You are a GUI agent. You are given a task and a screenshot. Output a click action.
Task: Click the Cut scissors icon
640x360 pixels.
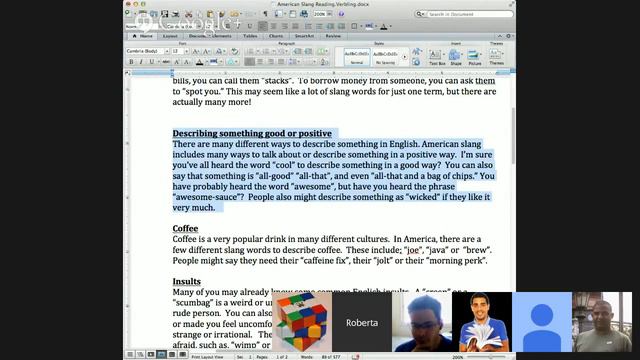tap(189, 14)
